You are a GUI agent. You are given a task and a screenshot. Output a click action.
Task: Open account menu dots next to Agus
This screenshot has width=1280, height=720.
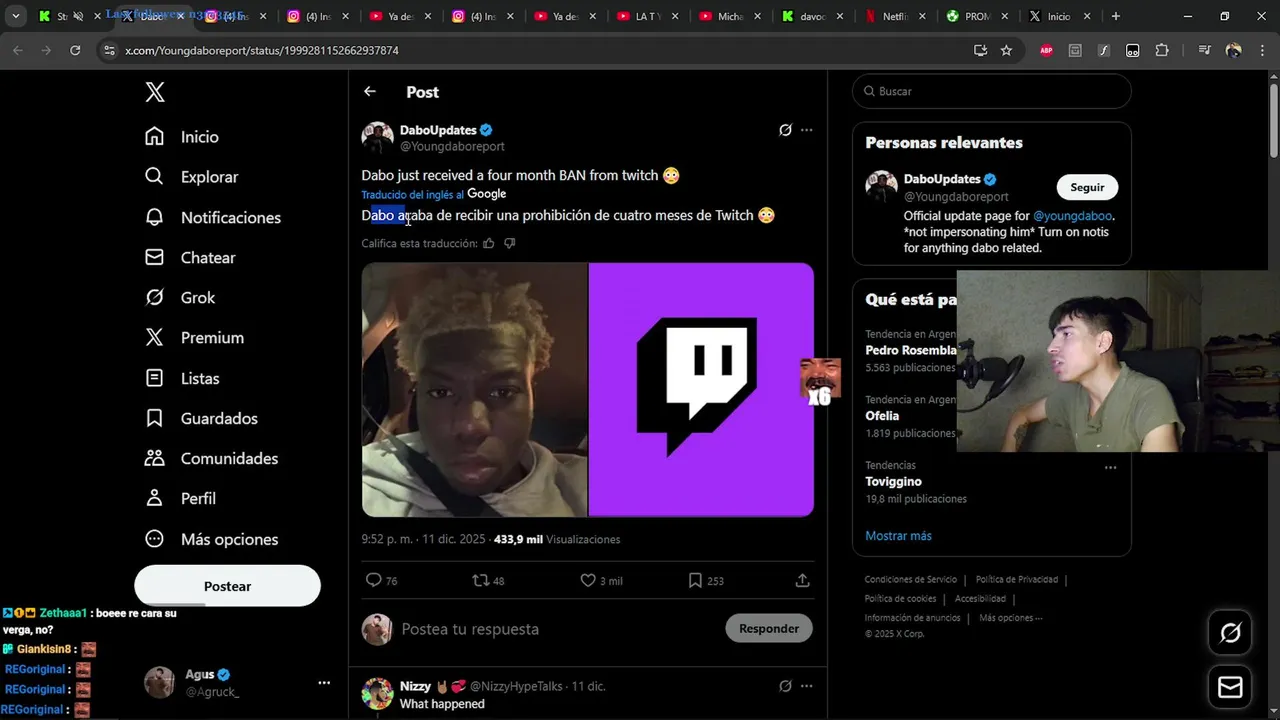(x=324, y=683)
